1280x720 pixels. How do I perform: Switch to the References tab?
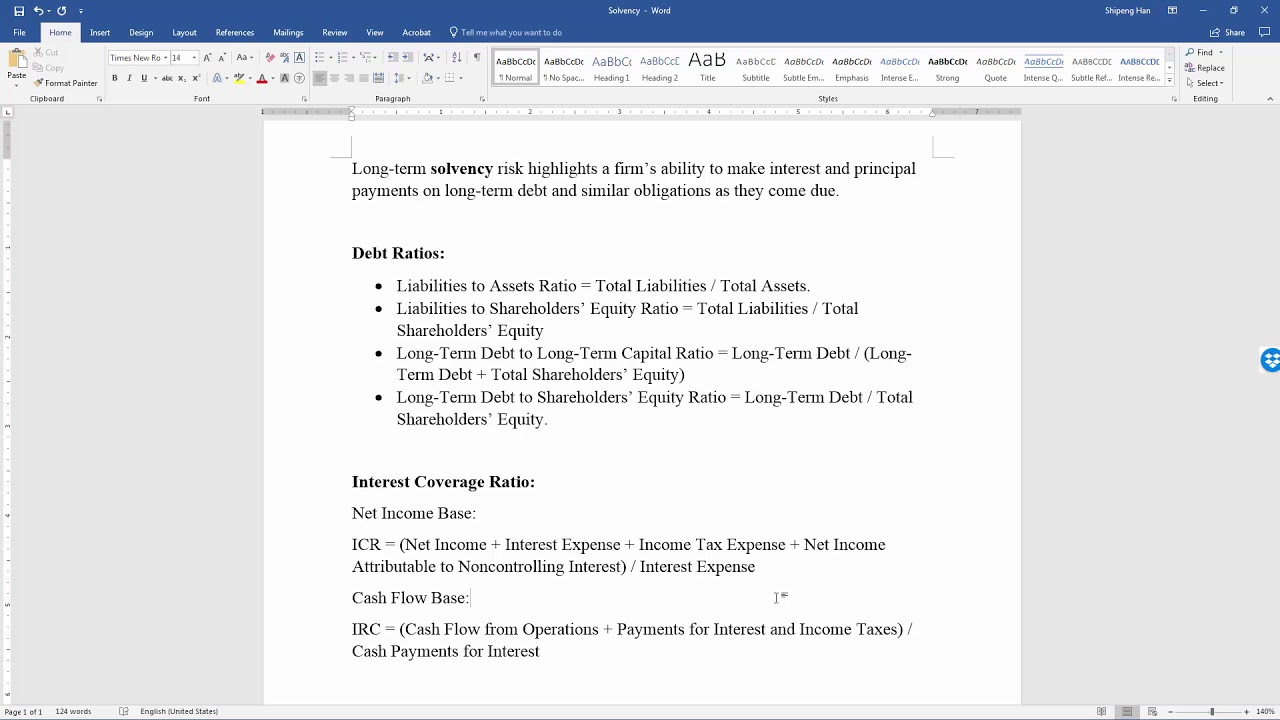(235, 32)
